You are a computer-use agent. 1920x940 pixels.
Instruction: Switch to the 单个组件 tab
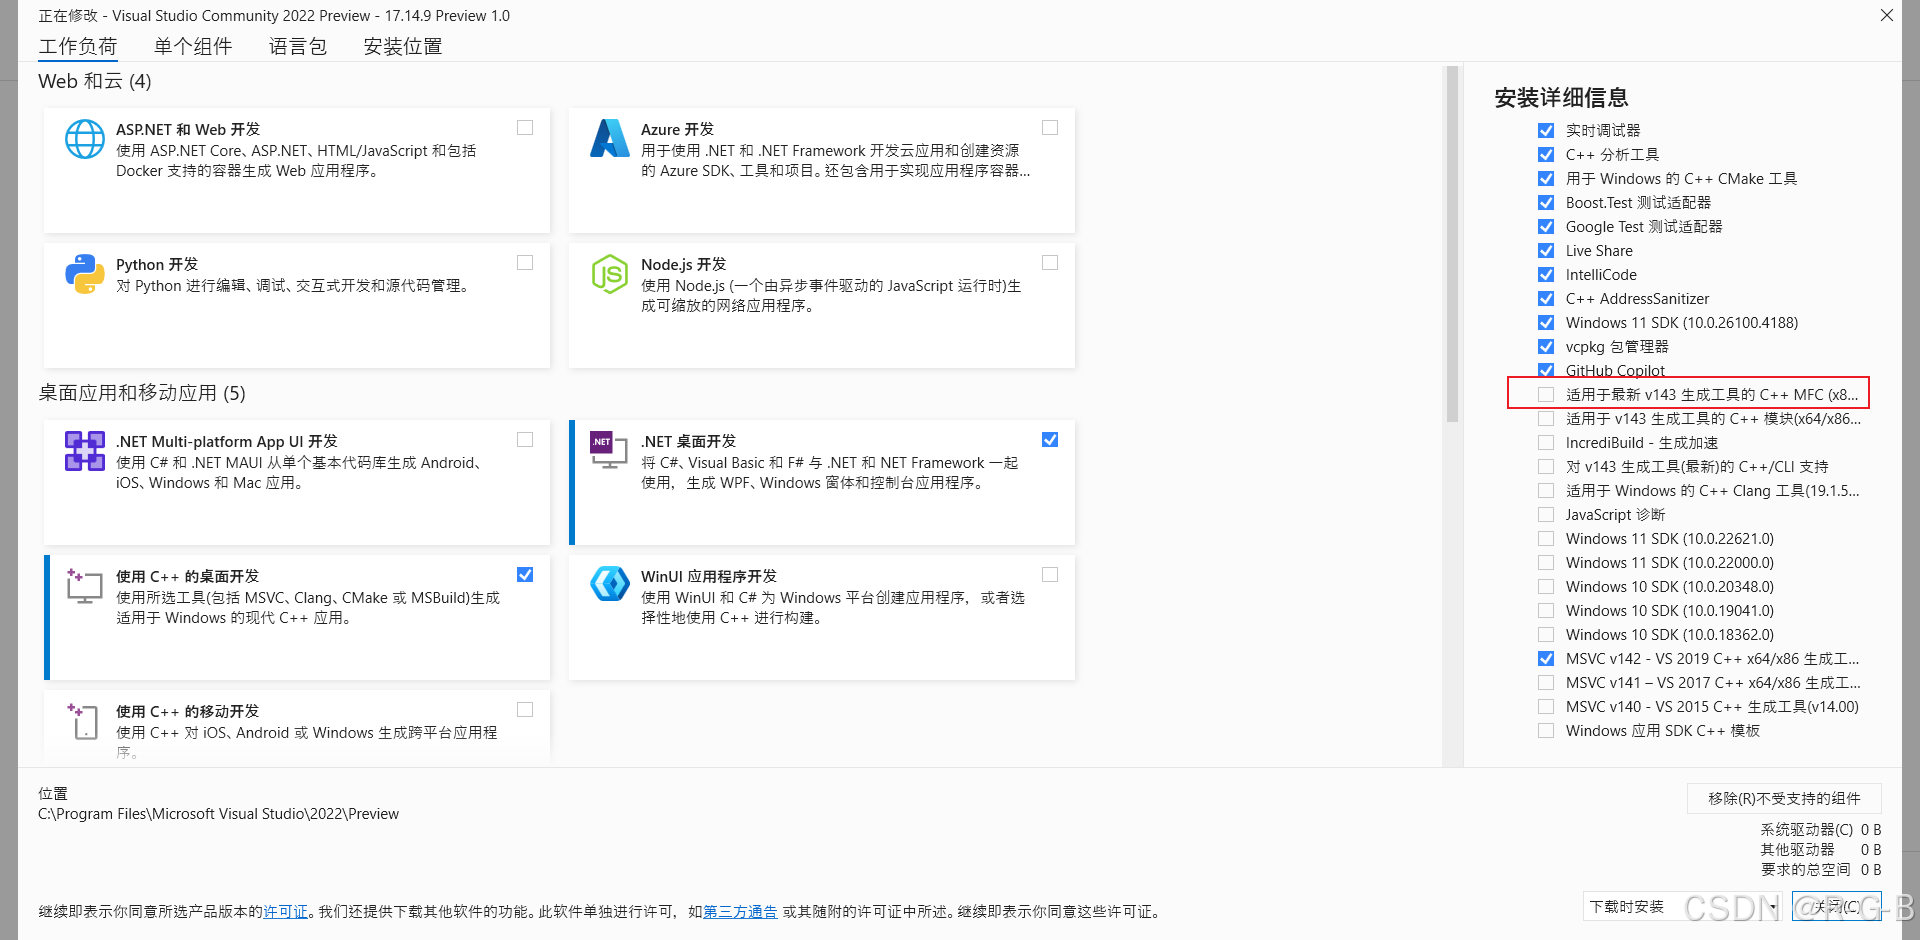193,46
